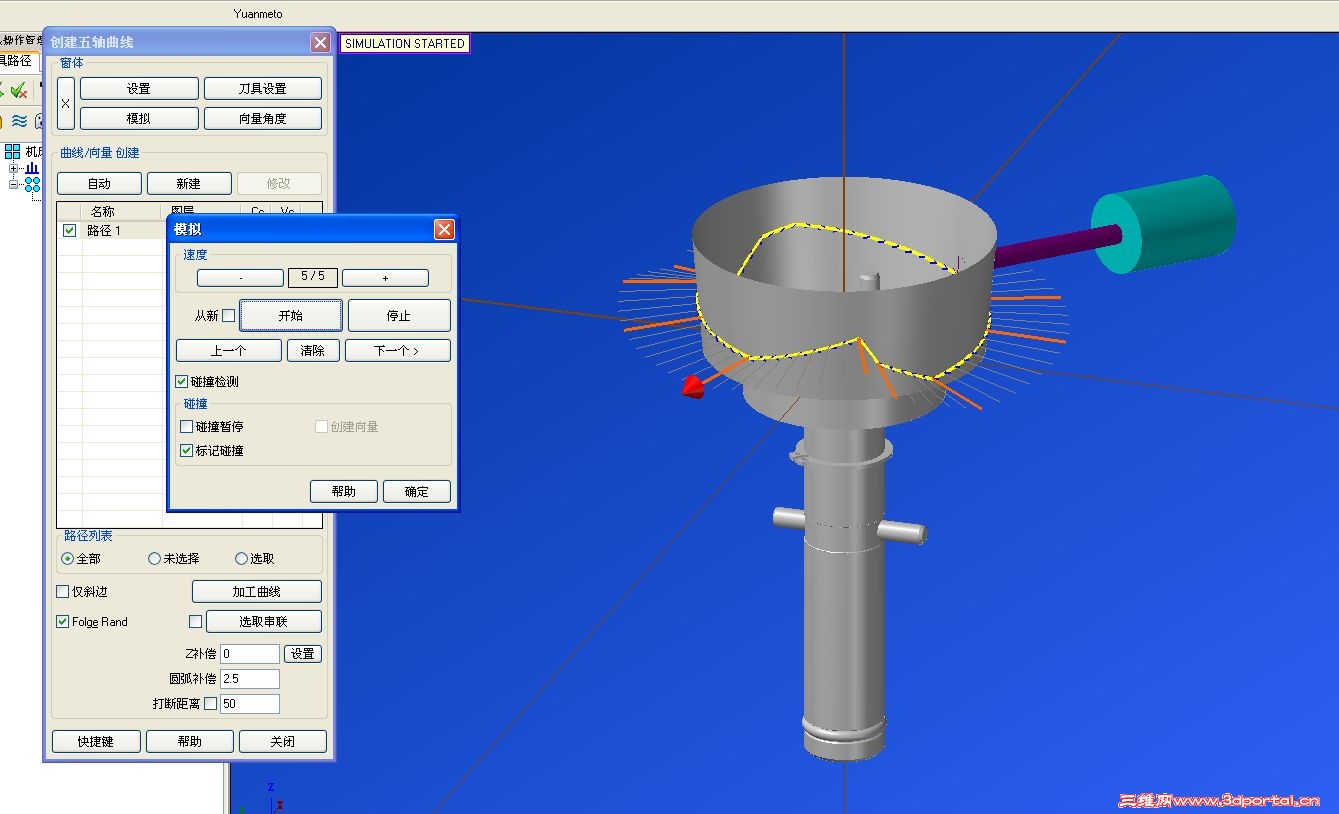Click the blue properties tree icon under 机床

pos(32,169)
